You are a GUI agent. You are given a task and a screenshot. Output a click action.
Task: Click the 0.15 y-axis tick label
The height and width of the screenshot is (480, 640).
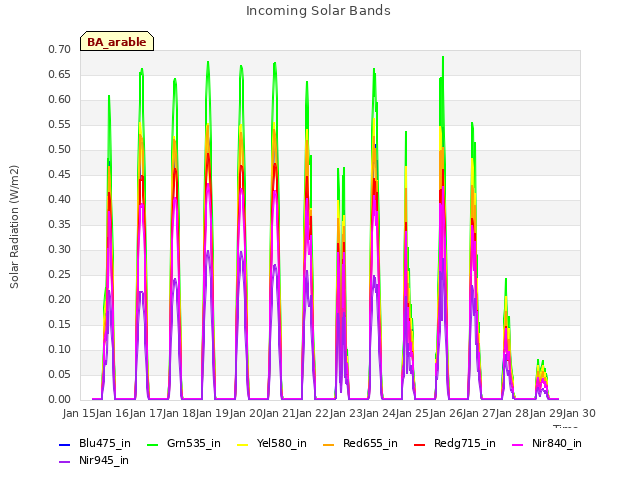point(60,324)
